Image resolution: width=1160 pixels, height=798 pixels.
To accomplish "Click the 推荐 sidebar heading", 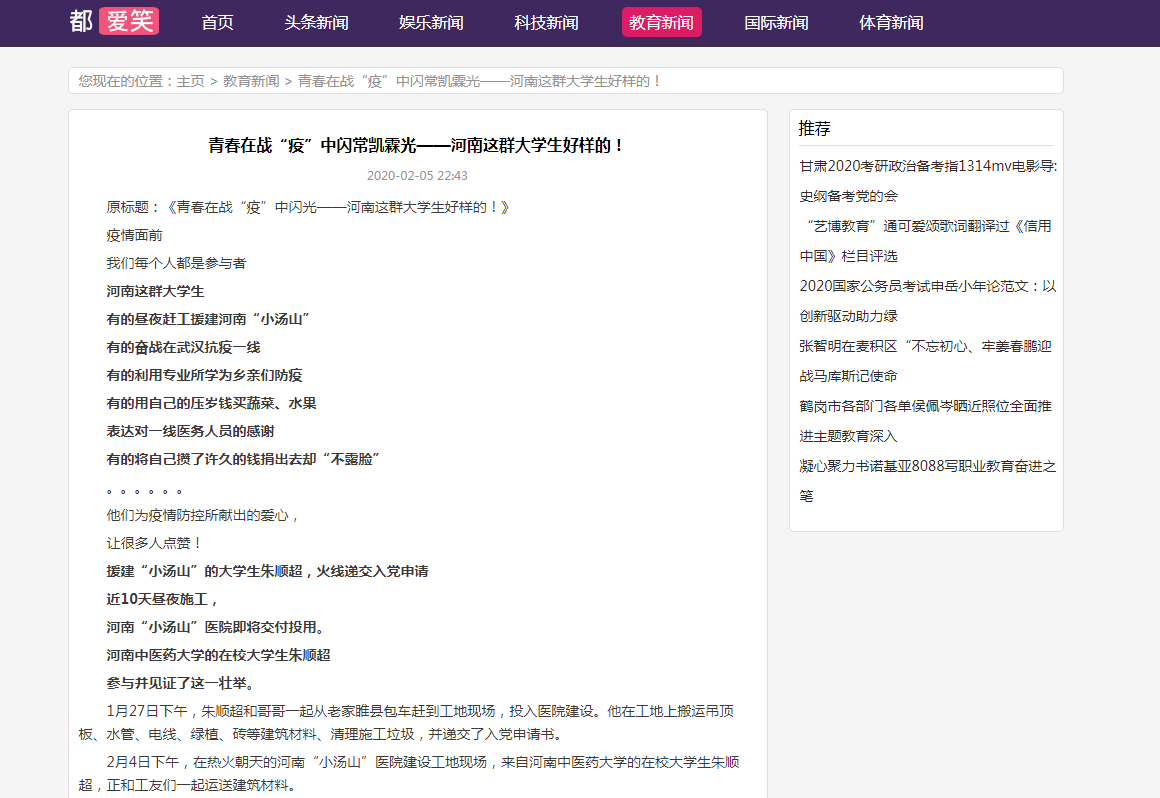I will [814, 129].
